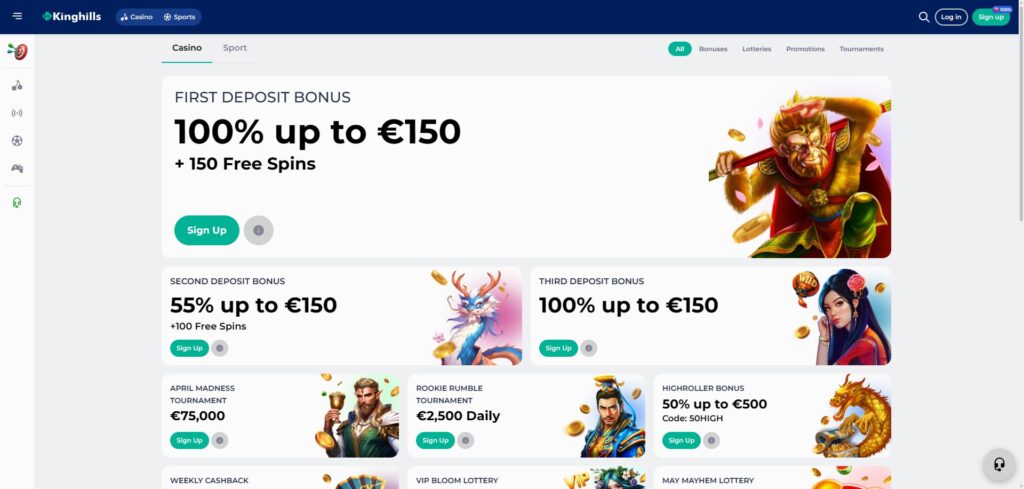Open the gamepad icon in the sidebar

point(17,168)
